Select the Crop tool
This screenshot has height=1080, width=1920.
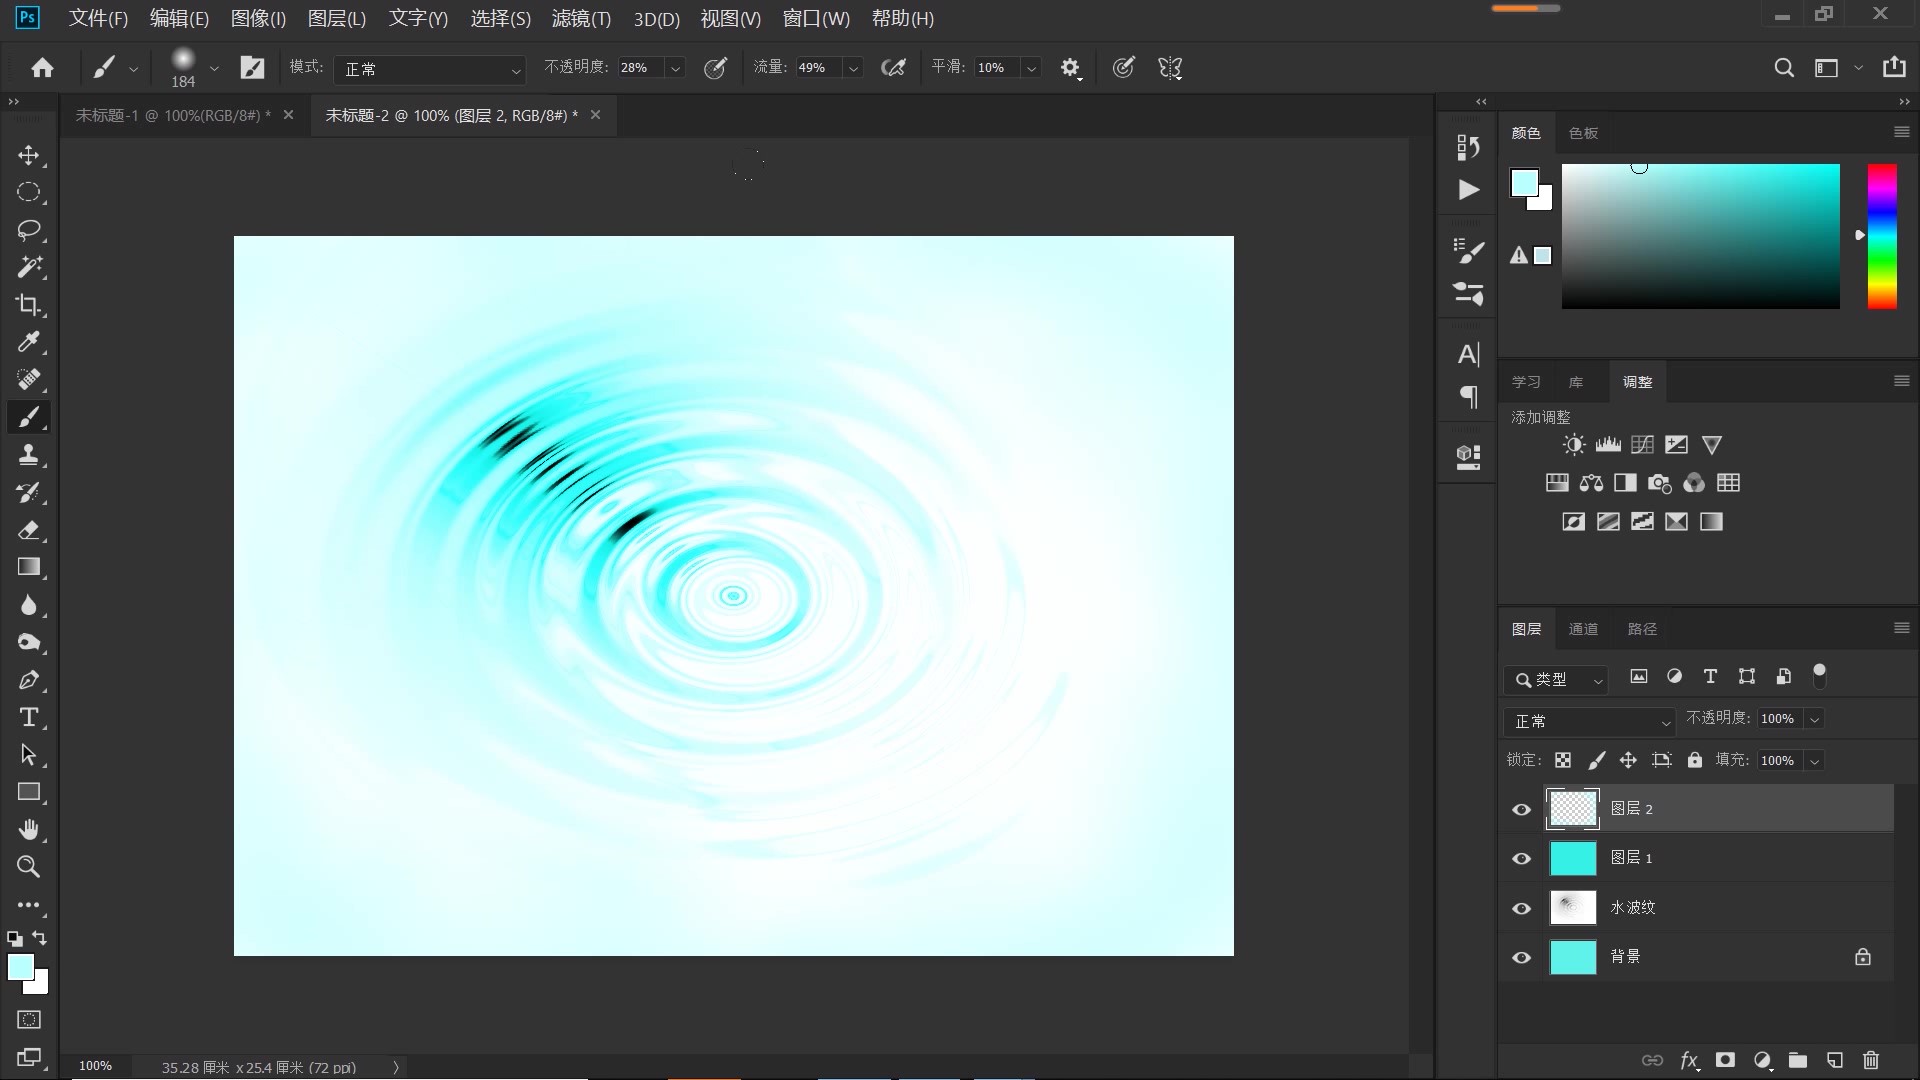coord(28,305)
